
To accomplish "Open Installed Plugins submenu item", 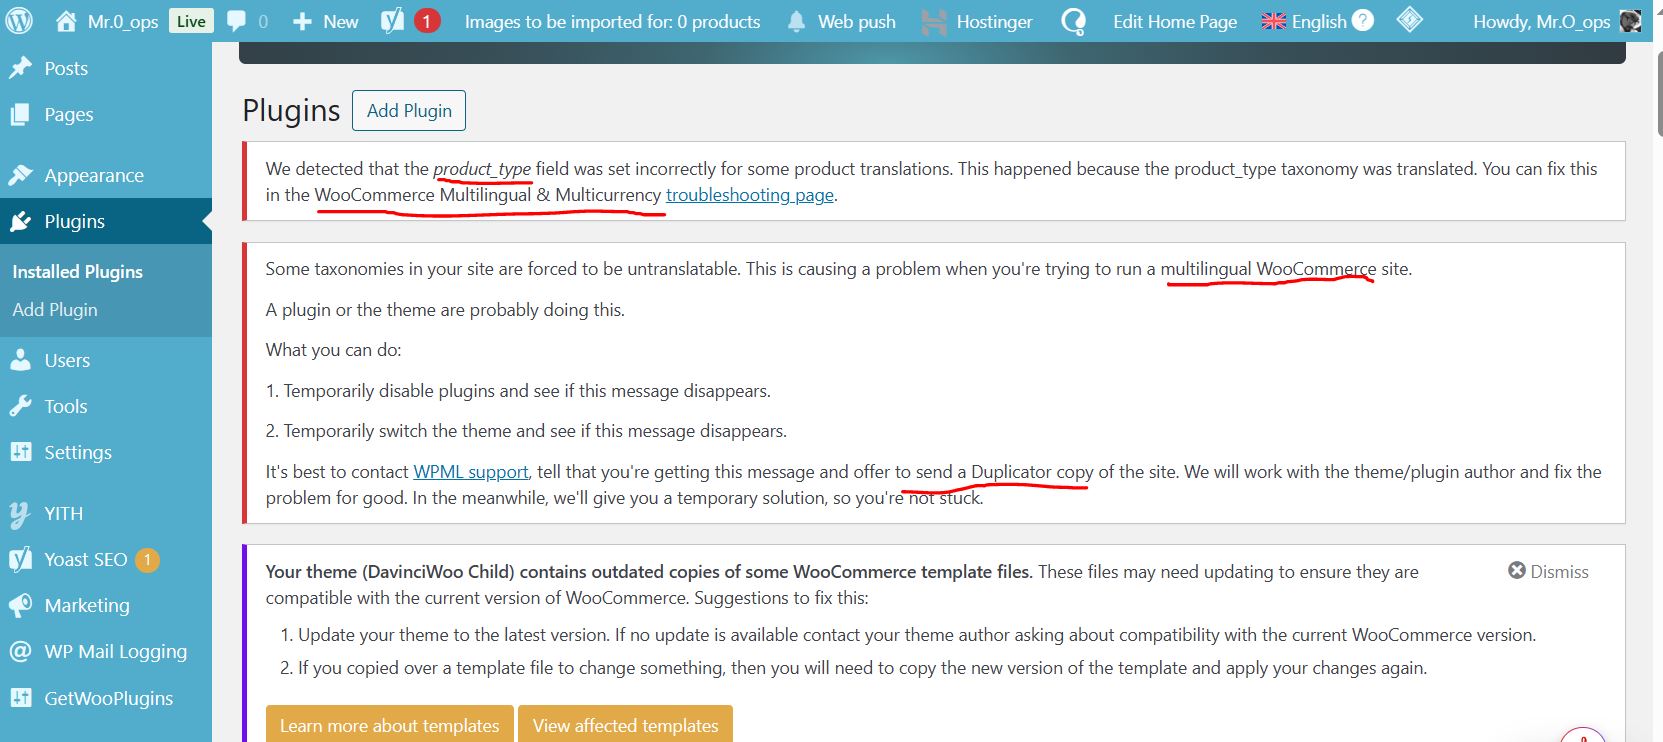I will (77, 271).
